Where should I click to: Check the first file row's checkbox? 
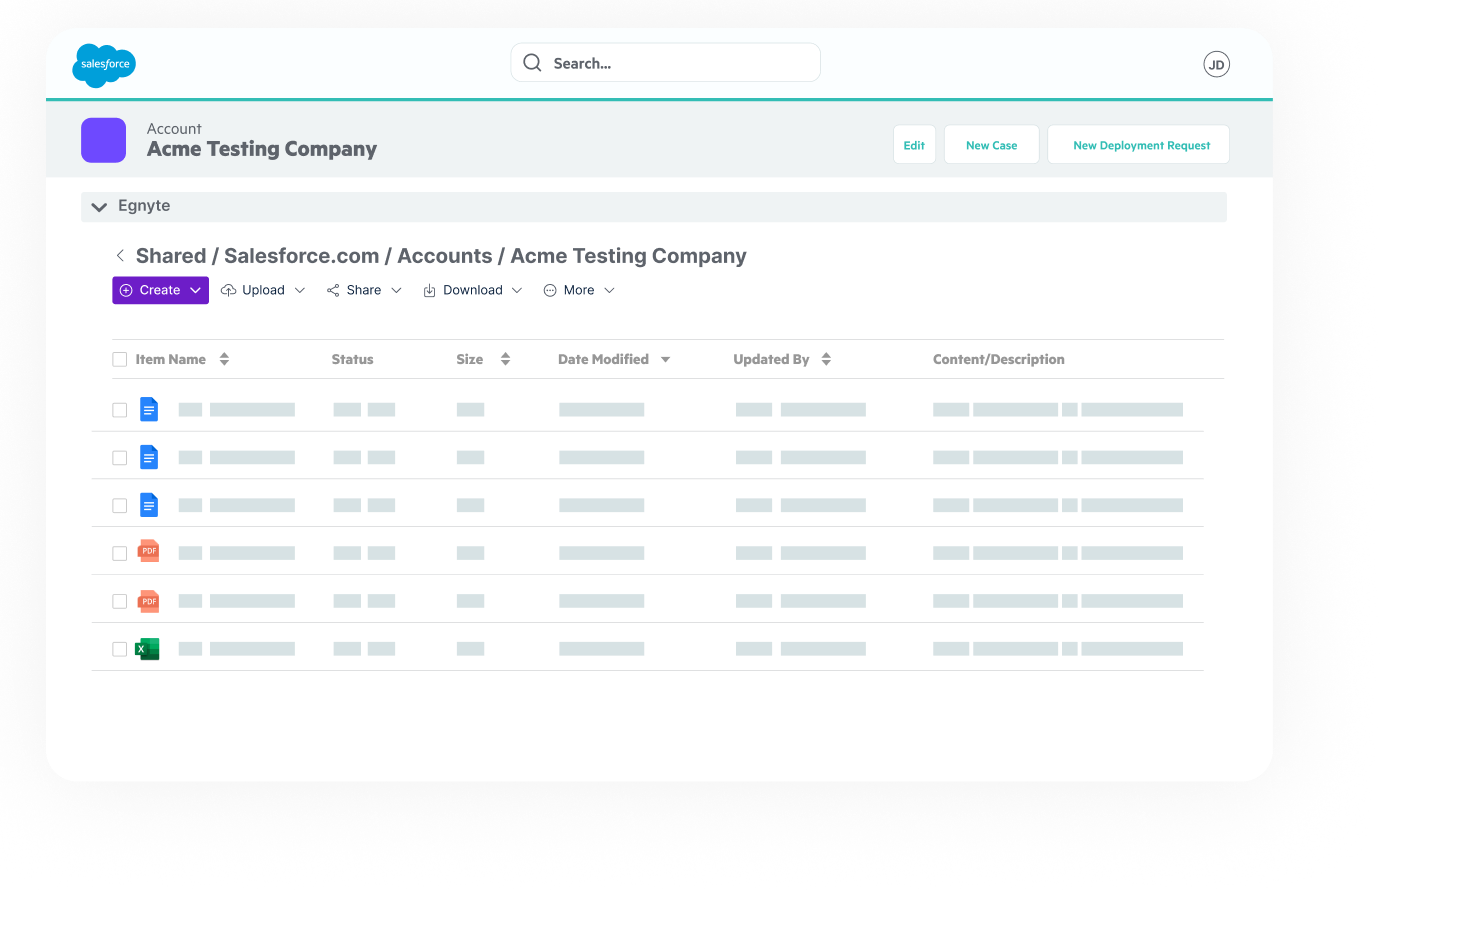(x=119, y=409)
